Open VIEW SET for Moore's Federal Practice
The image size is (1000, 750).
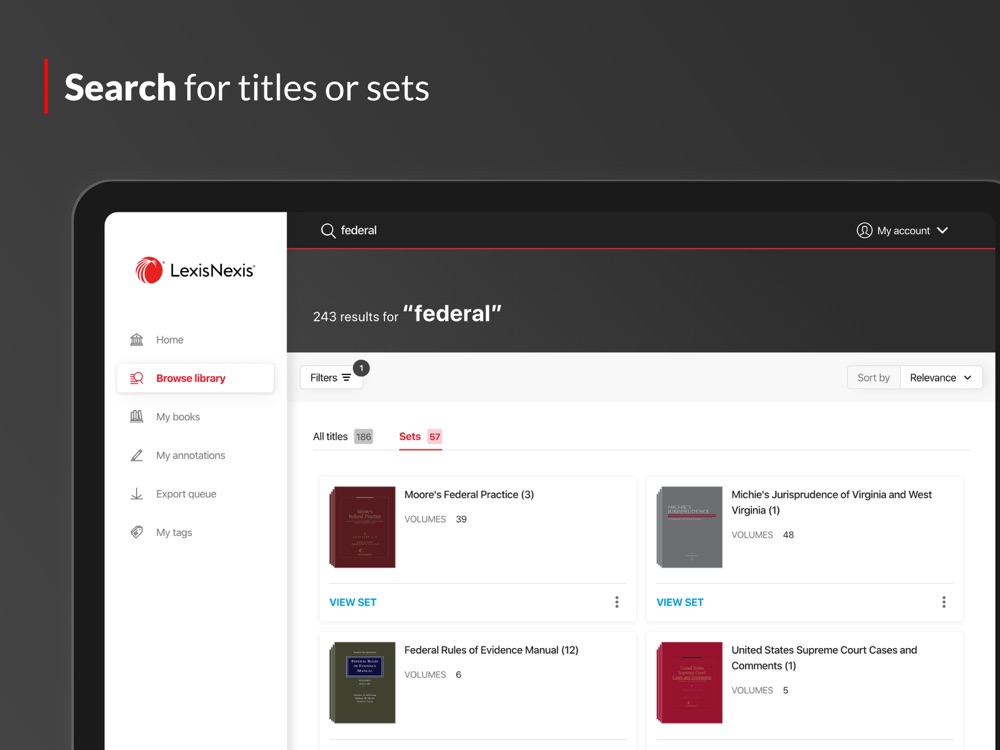353,602
